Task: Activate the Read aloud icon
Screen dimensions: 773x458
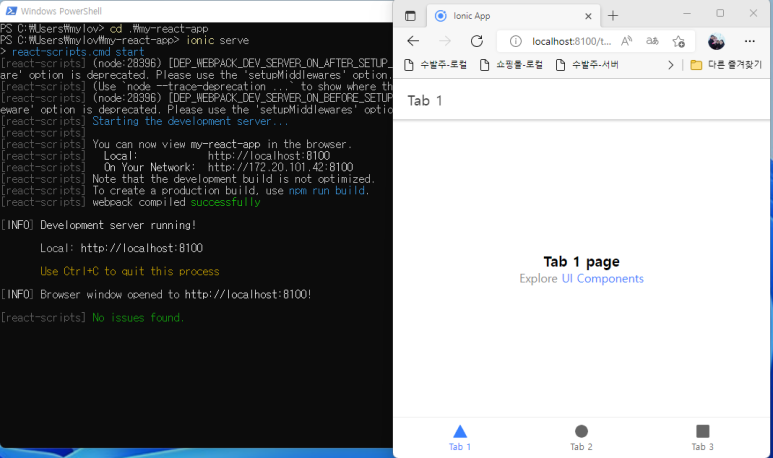Action: [x=626, y=41]
